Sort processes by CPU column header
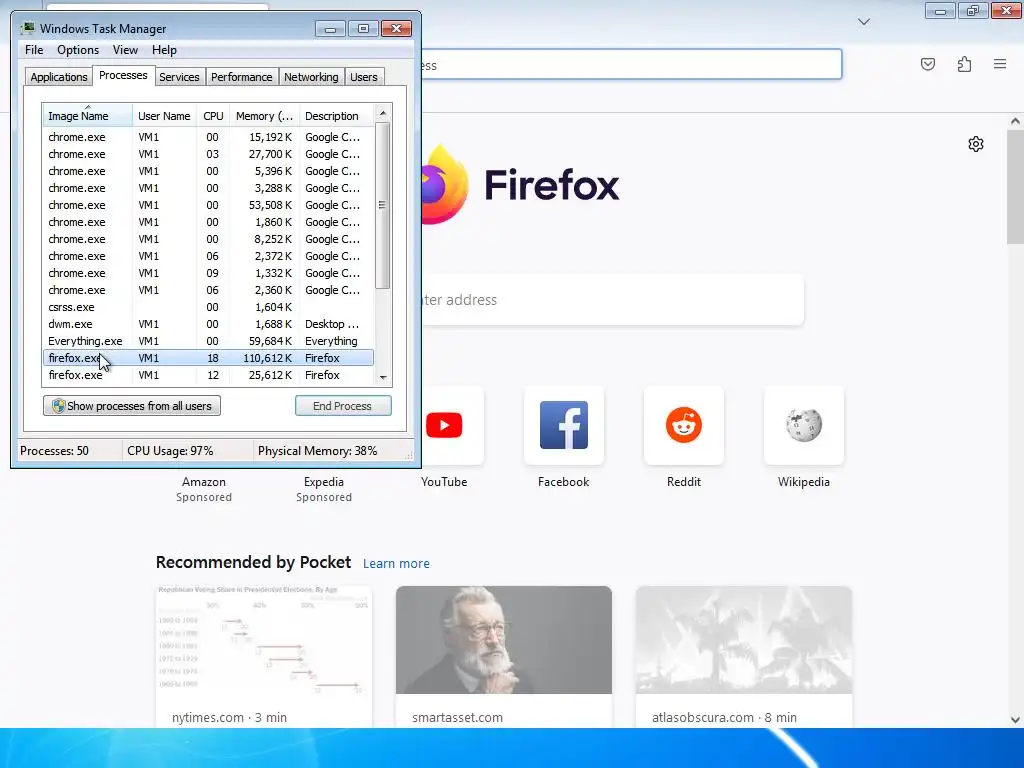1024x768 pixels. (x=213, y=116)
